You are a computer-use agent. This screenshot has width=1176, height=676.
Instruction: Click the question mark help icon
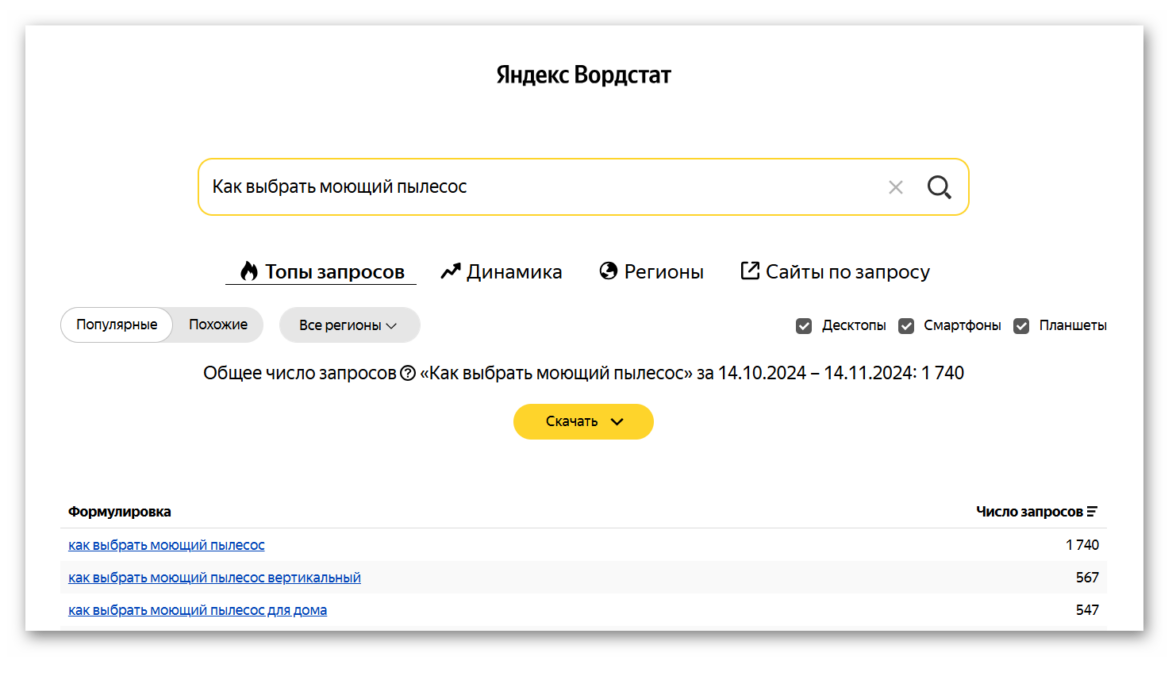[407, 374]
